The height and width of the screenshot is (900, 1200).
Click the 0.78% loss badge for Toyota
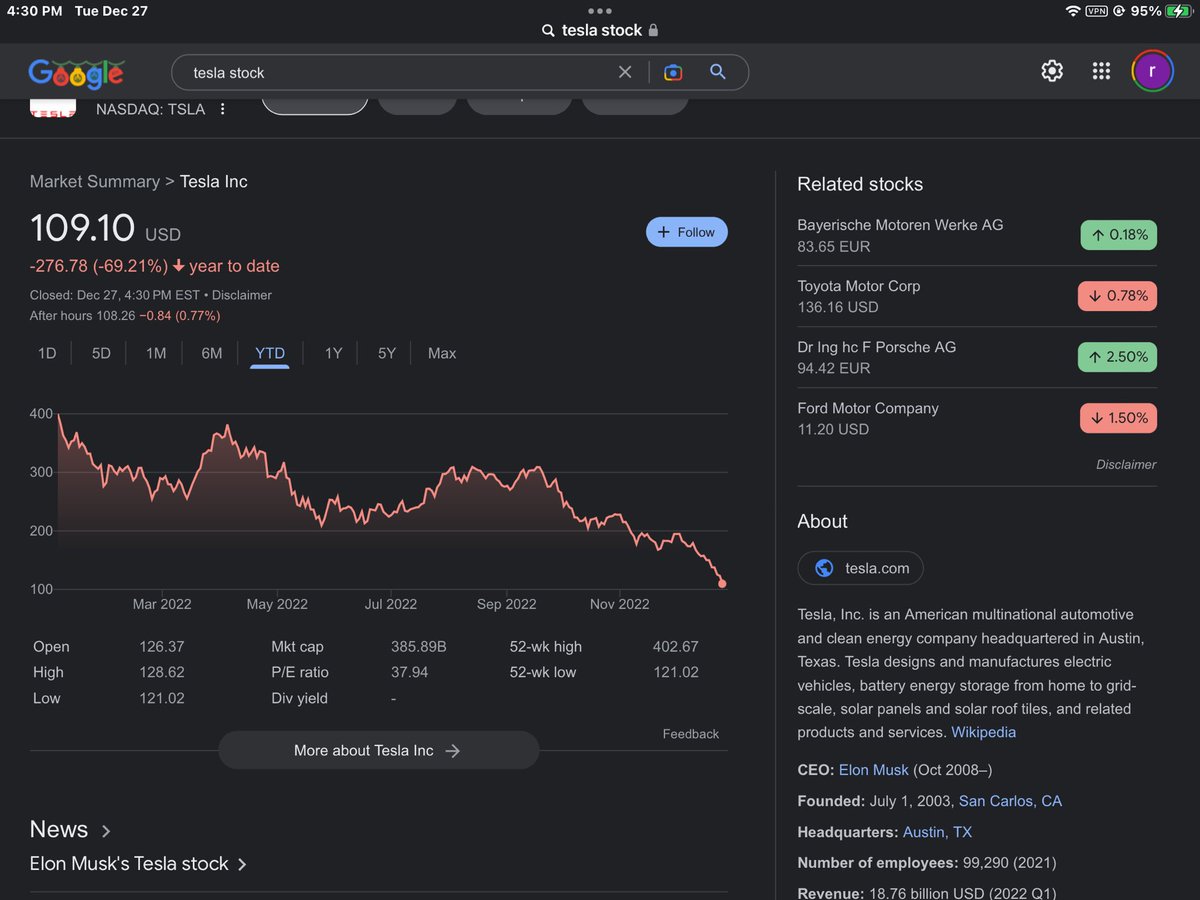pyautogui.click(x=1118, y=296)
